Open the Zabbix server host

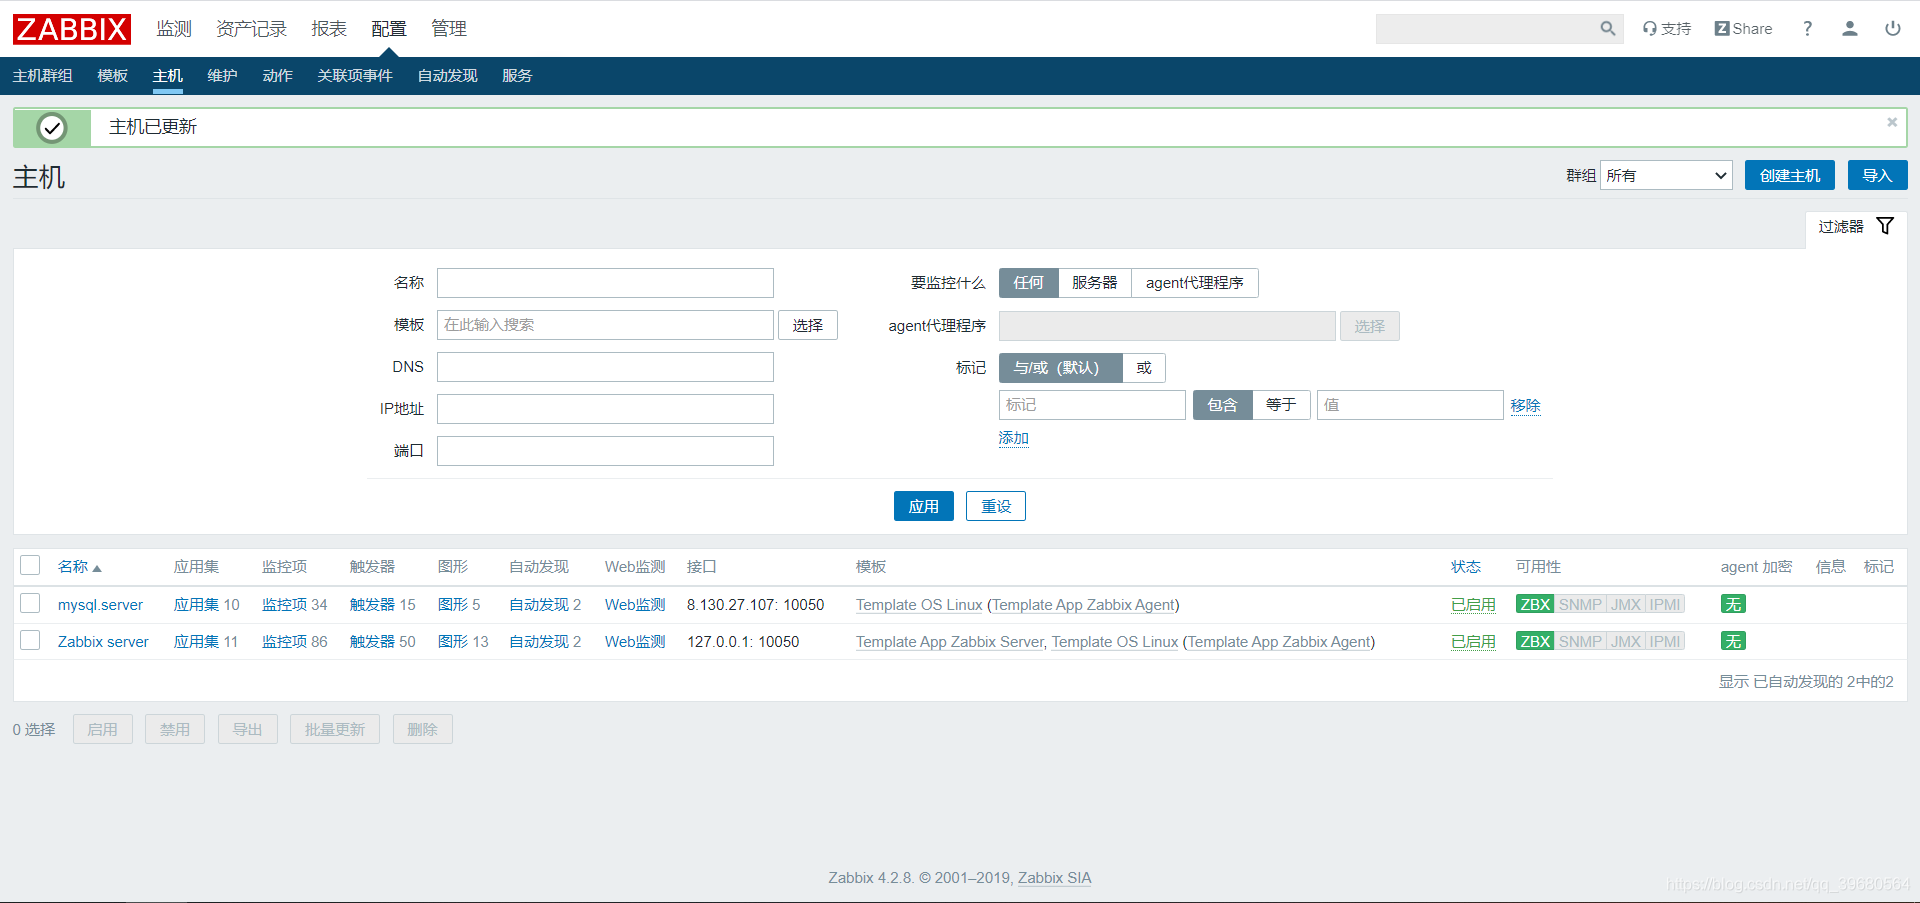103,641
